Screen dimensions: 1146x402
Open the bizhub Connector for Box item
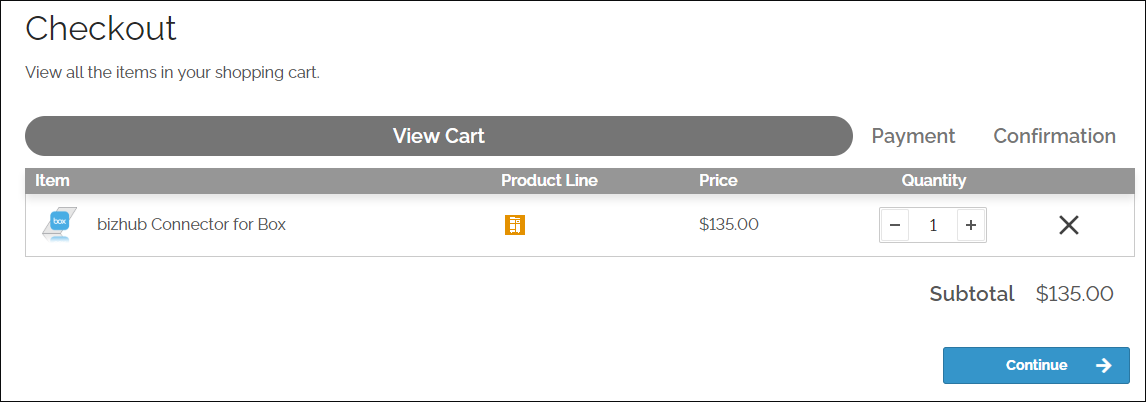191,224
